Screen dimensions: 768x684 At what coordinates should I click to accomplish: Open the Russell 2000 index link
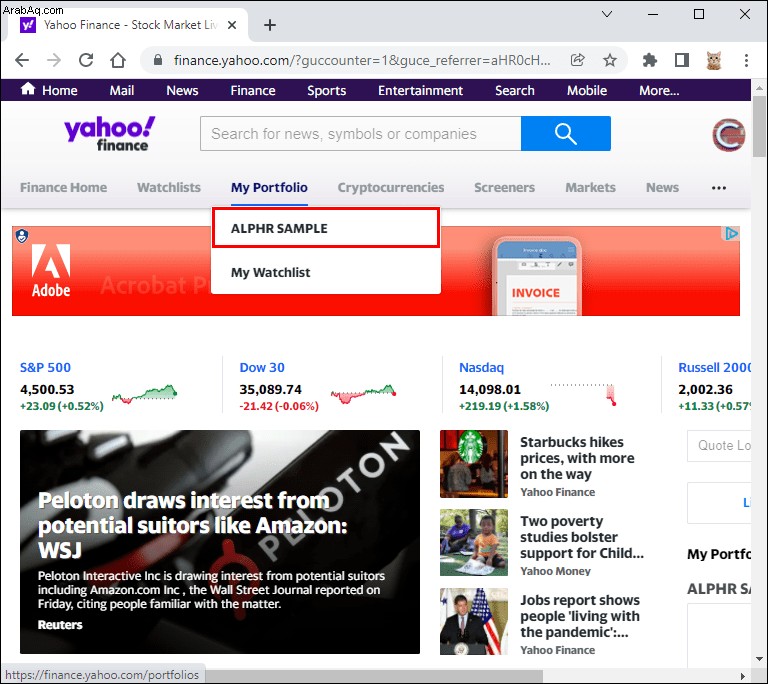[x=715, y=367]
